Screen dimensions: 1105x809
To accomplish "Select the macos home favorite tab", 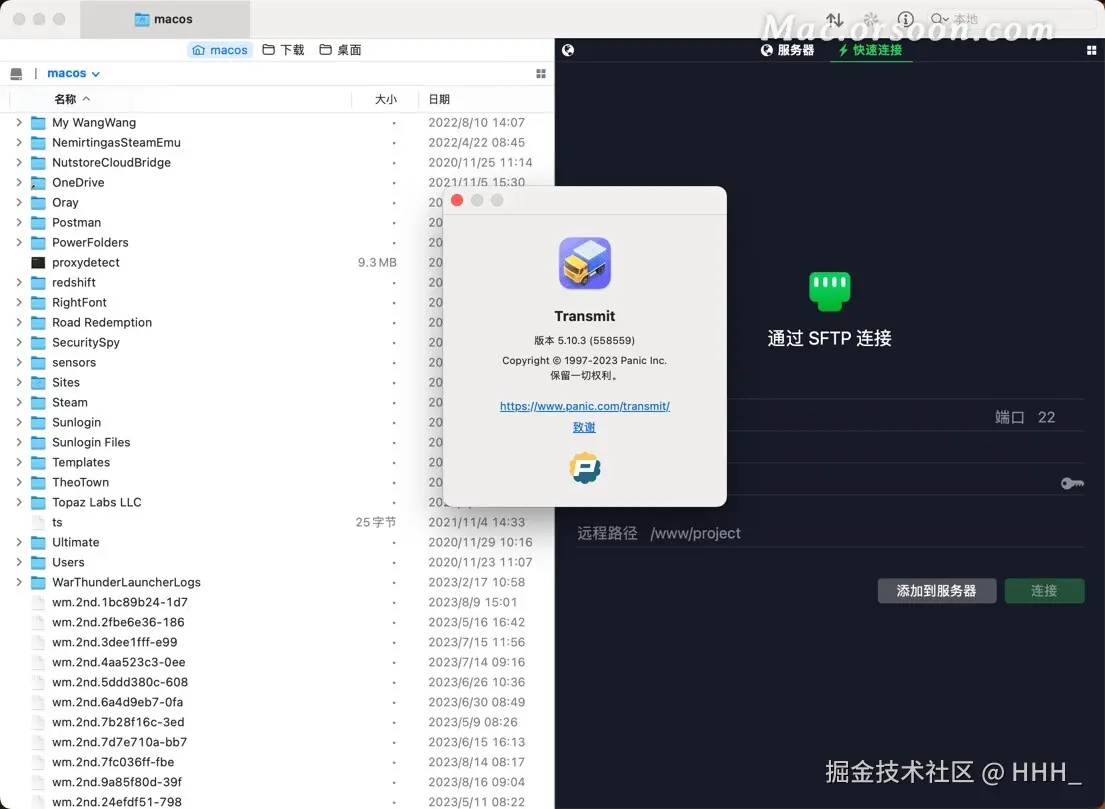I will tap(220, 50).
